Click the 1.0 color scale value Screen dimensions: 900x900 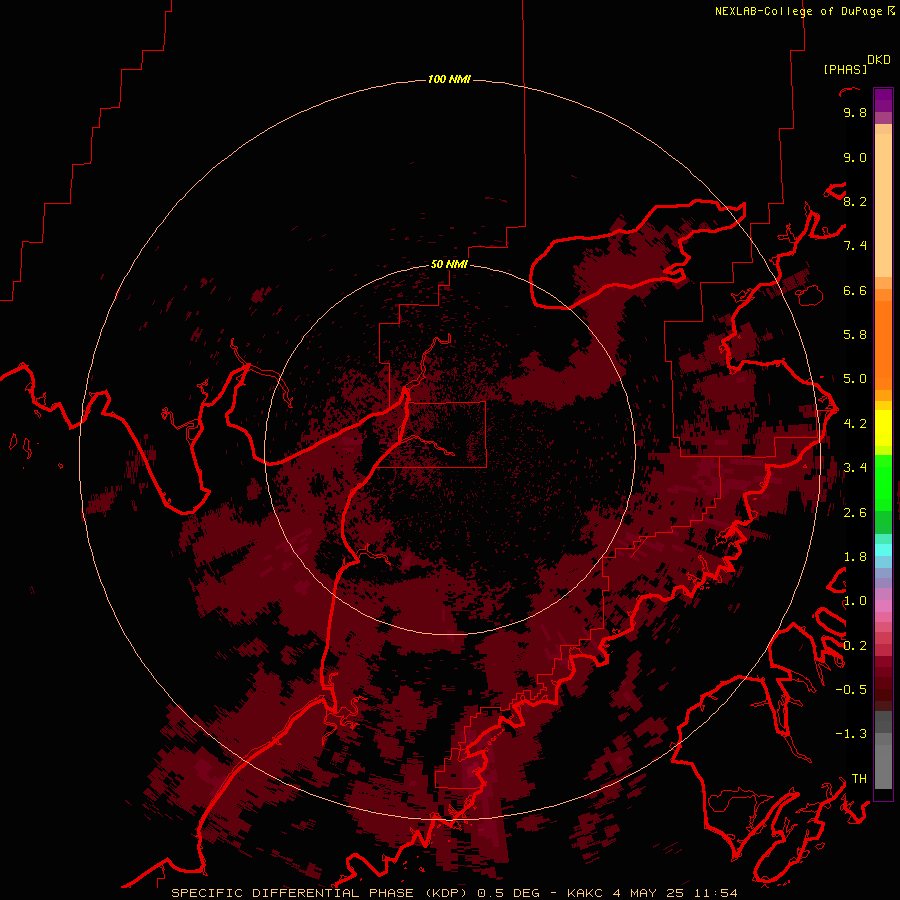pyautogui.click(x=855, y=601)
